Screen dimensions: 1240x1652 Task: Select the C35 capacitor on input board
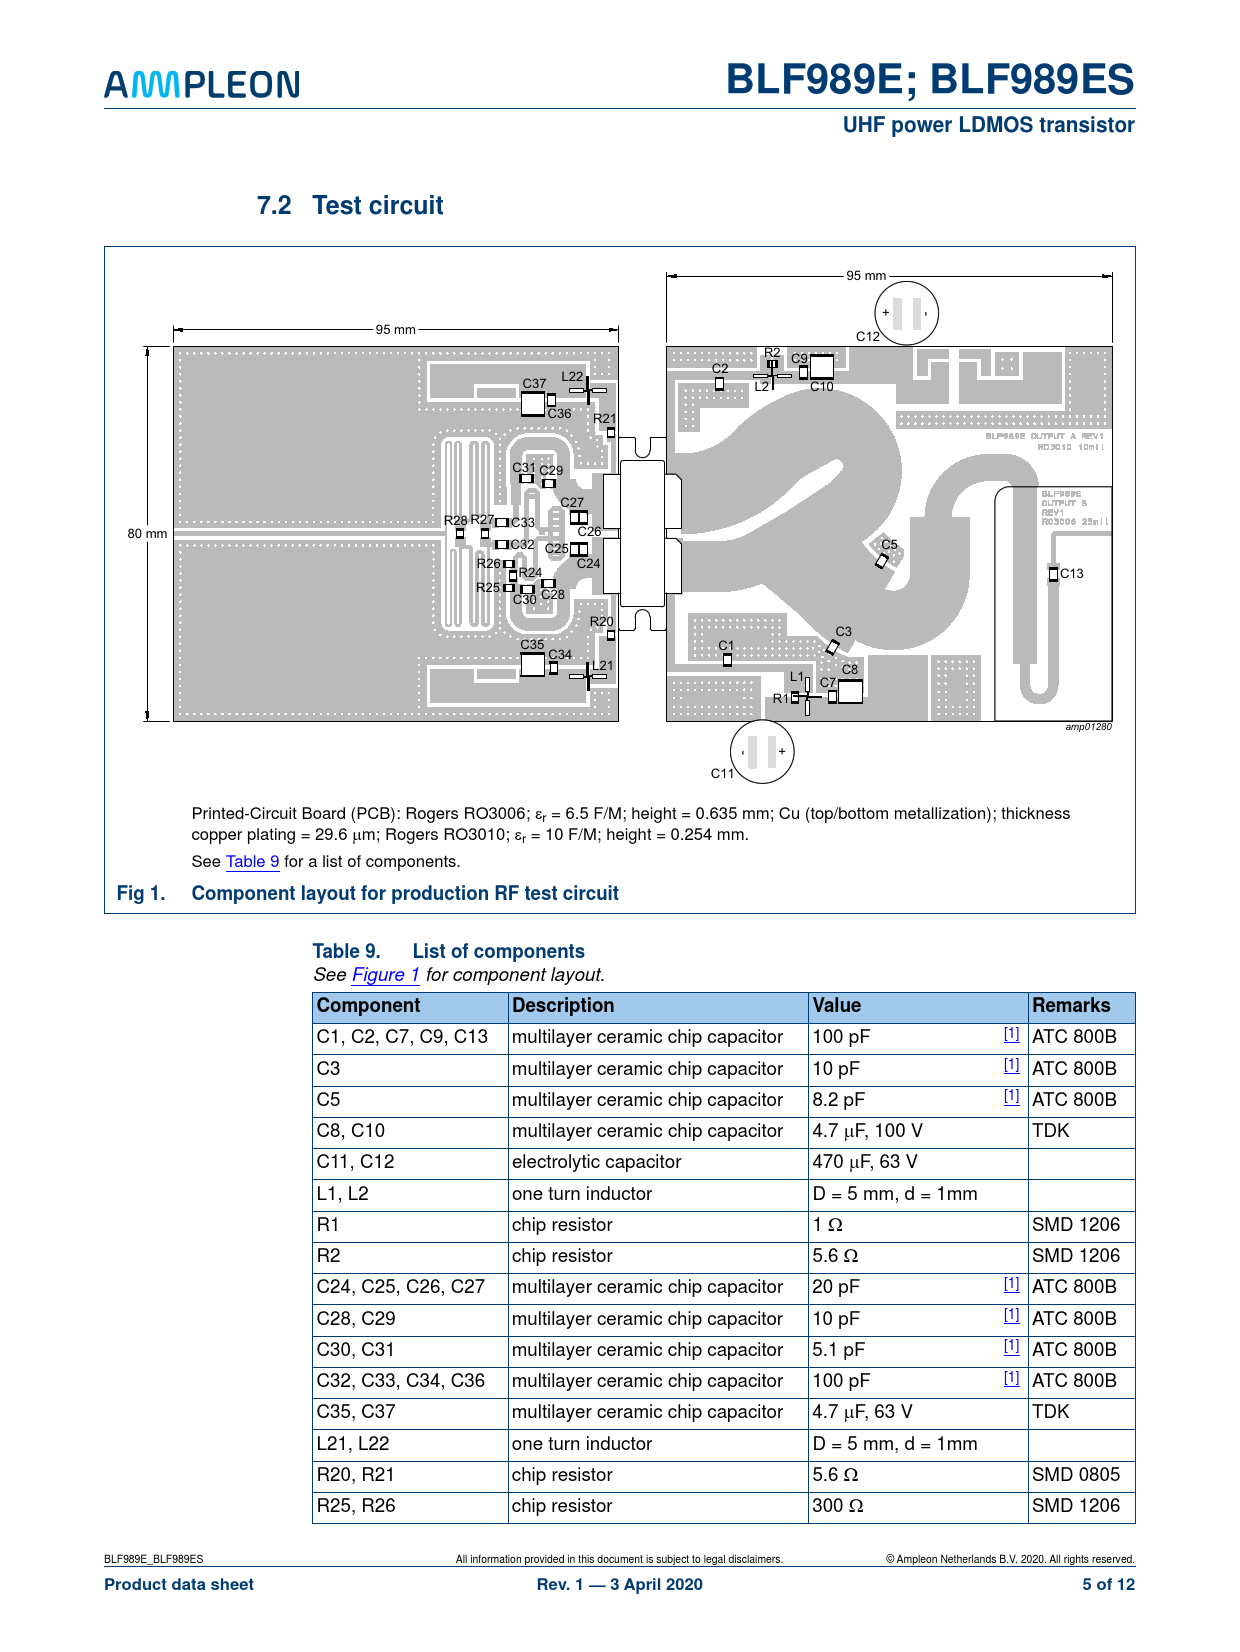(x=532, y=664)
